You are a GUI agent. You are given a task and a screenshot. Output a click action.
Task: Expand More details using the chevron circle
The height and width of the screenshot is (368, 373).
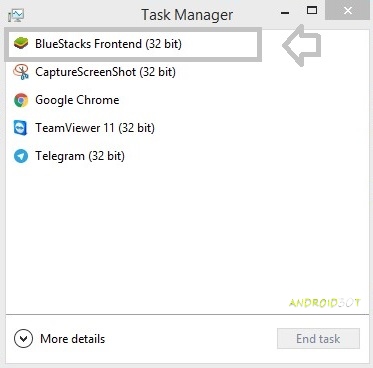[23, 339]
